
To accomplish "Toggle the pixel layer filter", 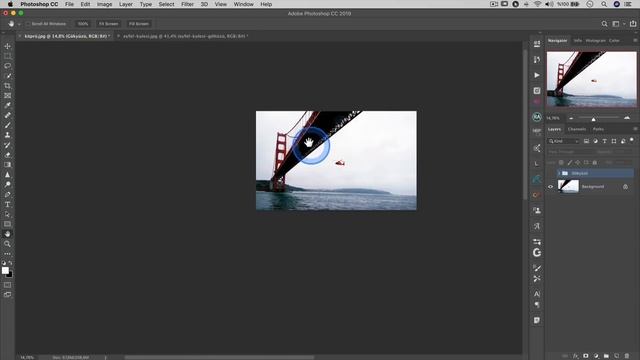I will (586, 141).
